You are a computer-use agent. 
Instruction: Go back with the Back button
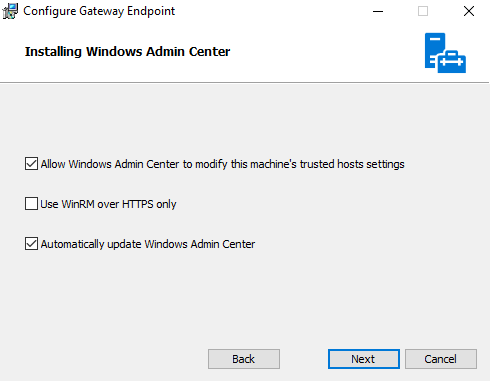[x=244, y=359]
